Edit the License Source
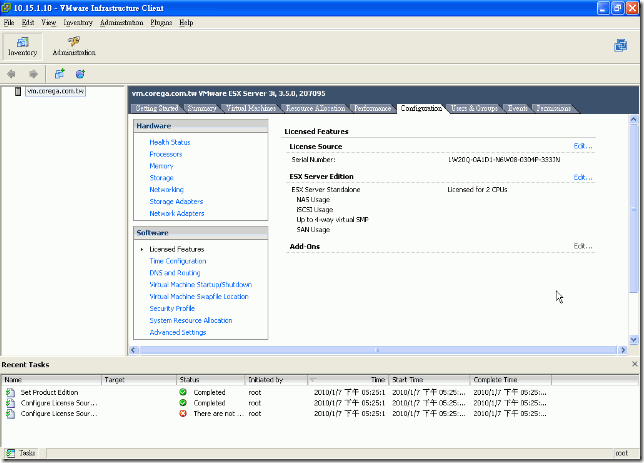This screenshot has width=644, height=463. [583, 146]
